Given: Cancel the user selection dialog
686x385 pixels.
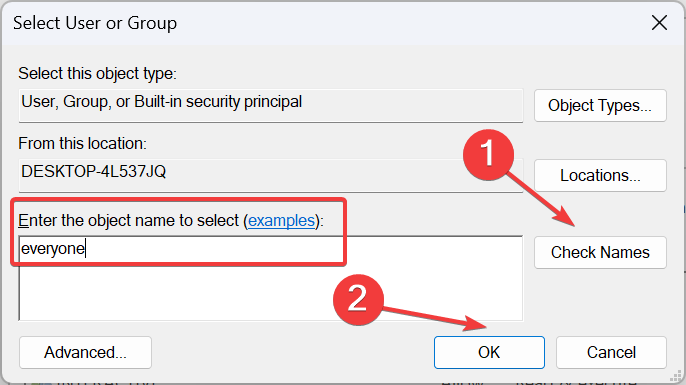Looking at the screenshot, I should coord(611,352).
